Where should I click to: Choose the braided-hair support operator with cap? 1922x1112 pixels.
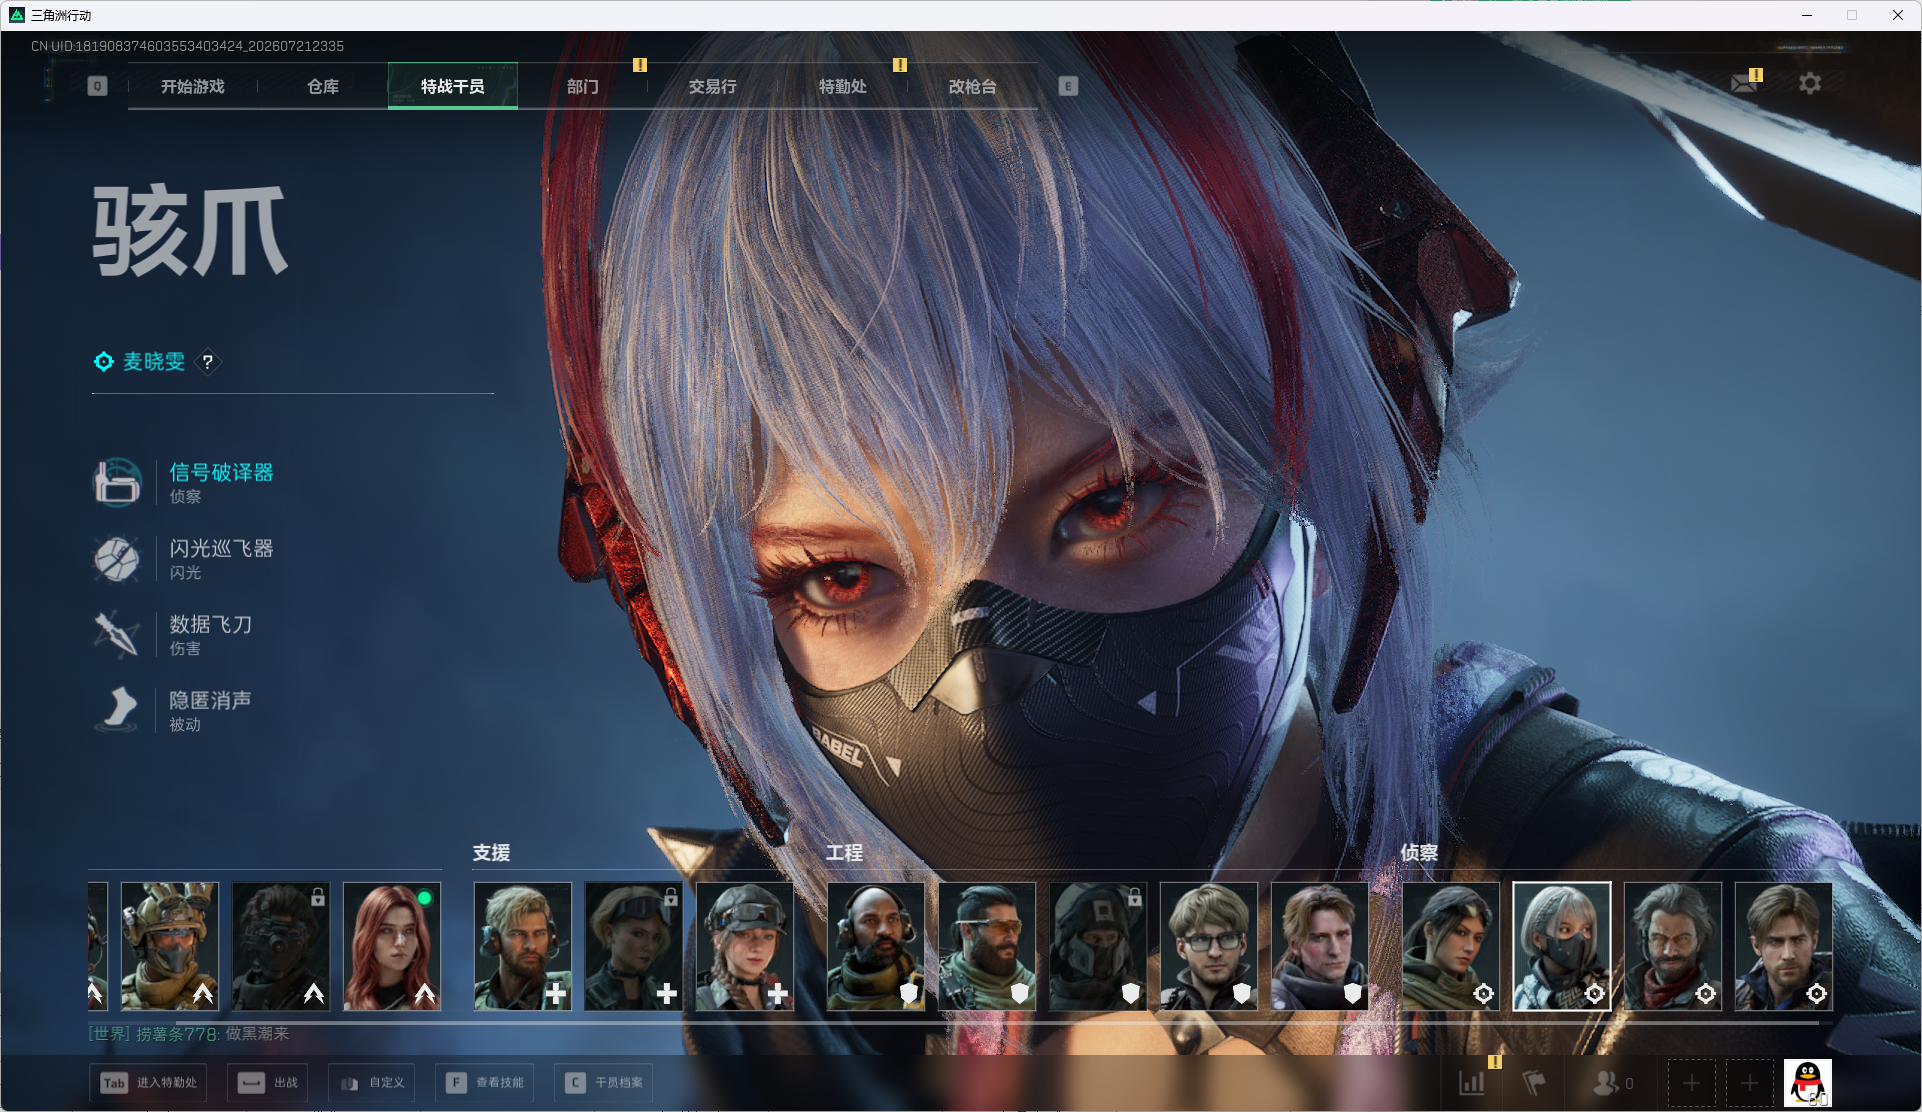(745, 946)
